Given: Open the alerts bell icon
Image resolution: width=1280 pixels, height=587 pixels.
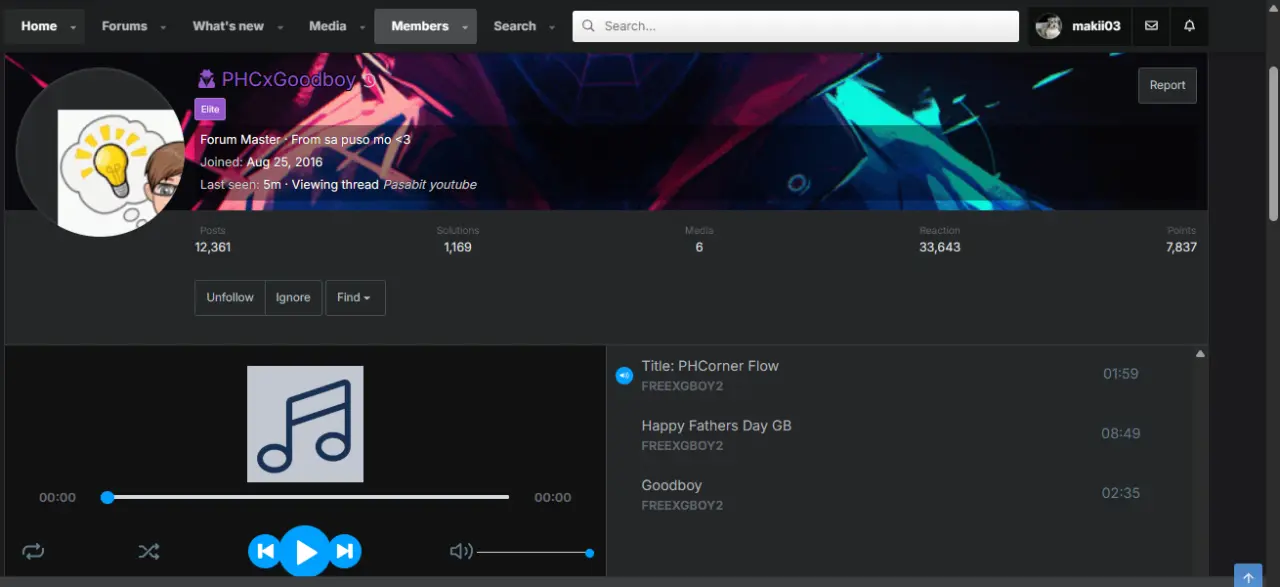Looking at the screenshot, I should pyautogui.click(x=1189, y=26).
